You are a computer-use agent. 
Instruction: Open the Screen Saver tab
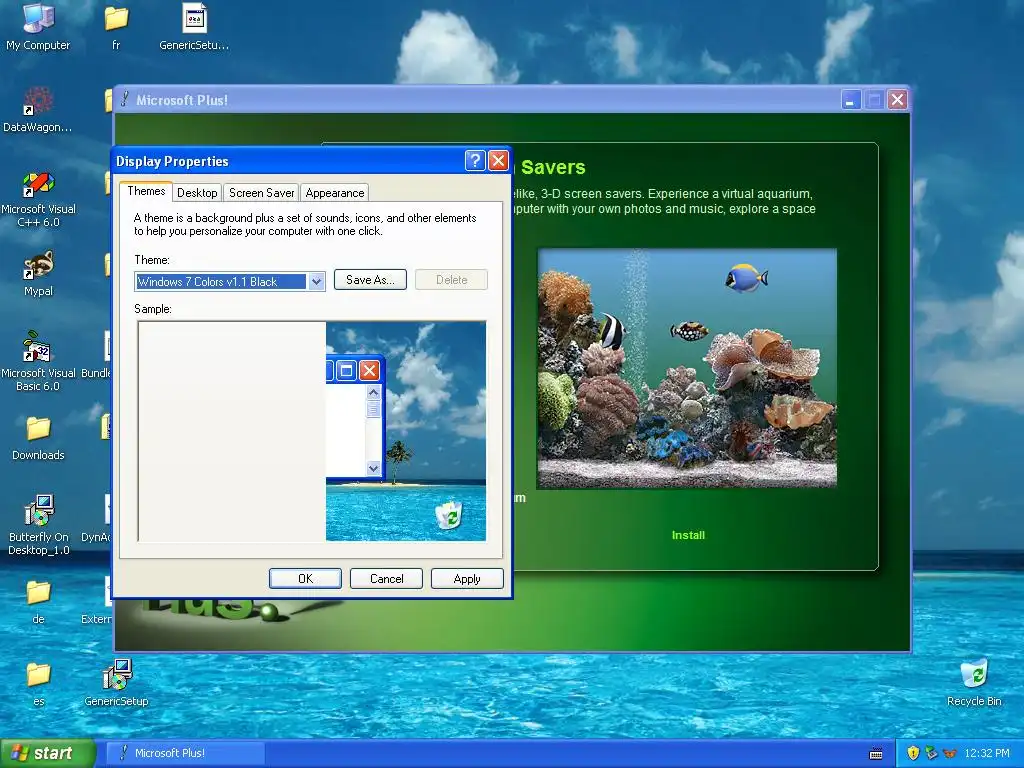pyautogui.click(x=261, y=193)
